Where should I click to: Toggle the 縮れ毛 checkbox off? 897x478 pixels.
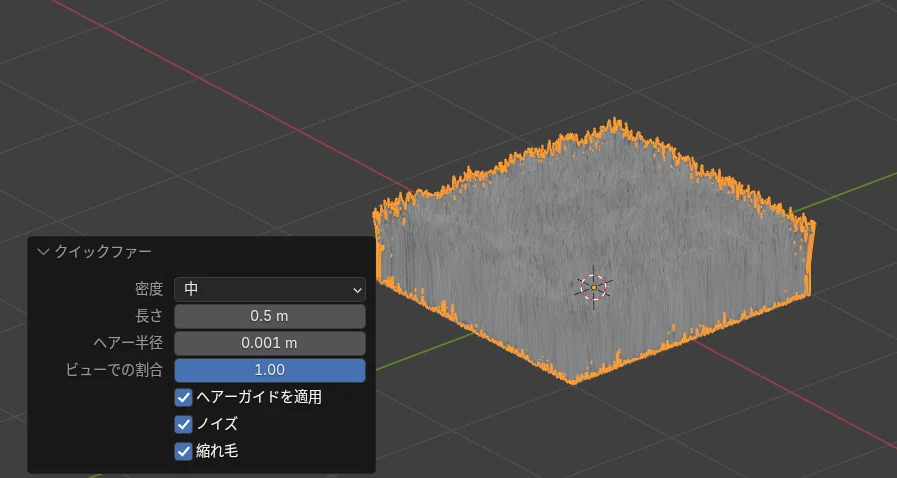(x=184, y=452)
